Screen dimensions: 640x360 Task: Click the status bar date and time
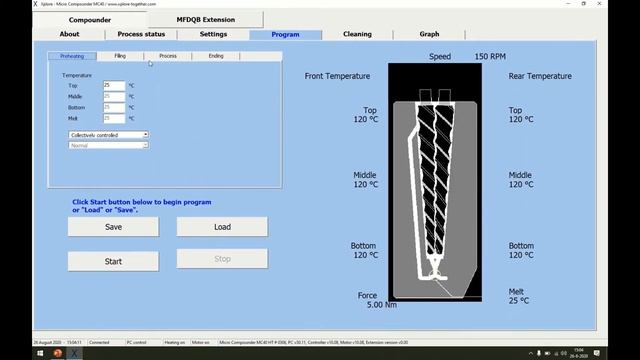pyautogui.click(x=58, y=342)
